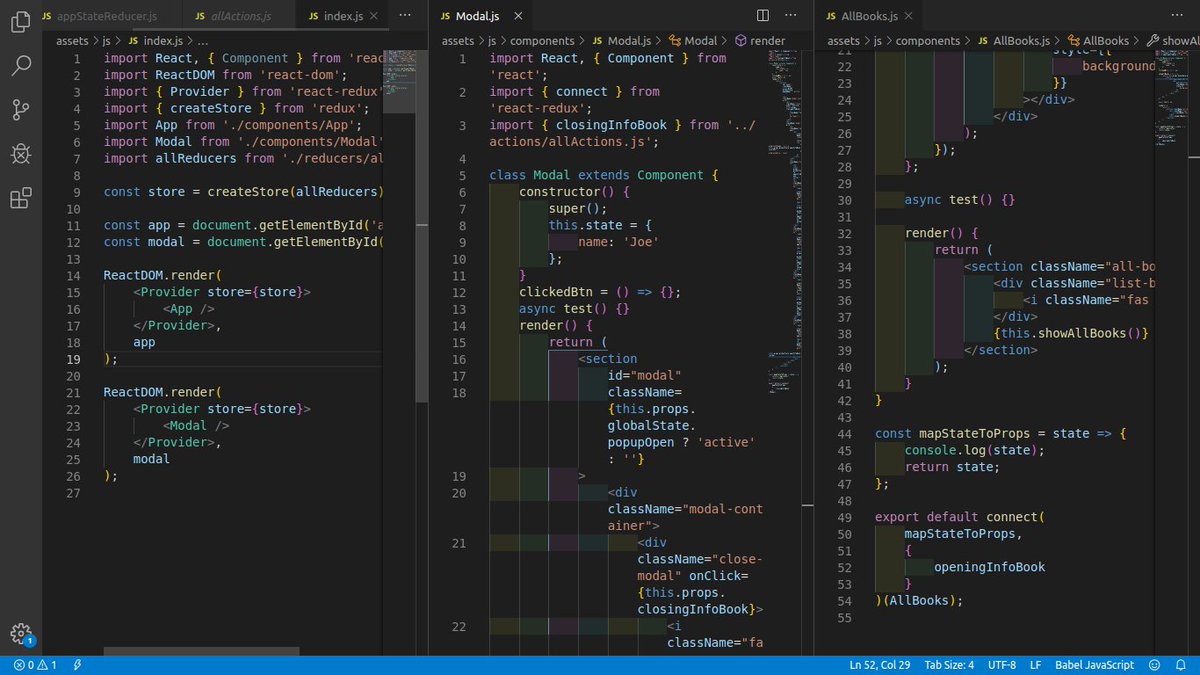Click line number 30 in AllBooks.js
Image resolution: width=1200 pixels, height=675 pixels.
844,200
